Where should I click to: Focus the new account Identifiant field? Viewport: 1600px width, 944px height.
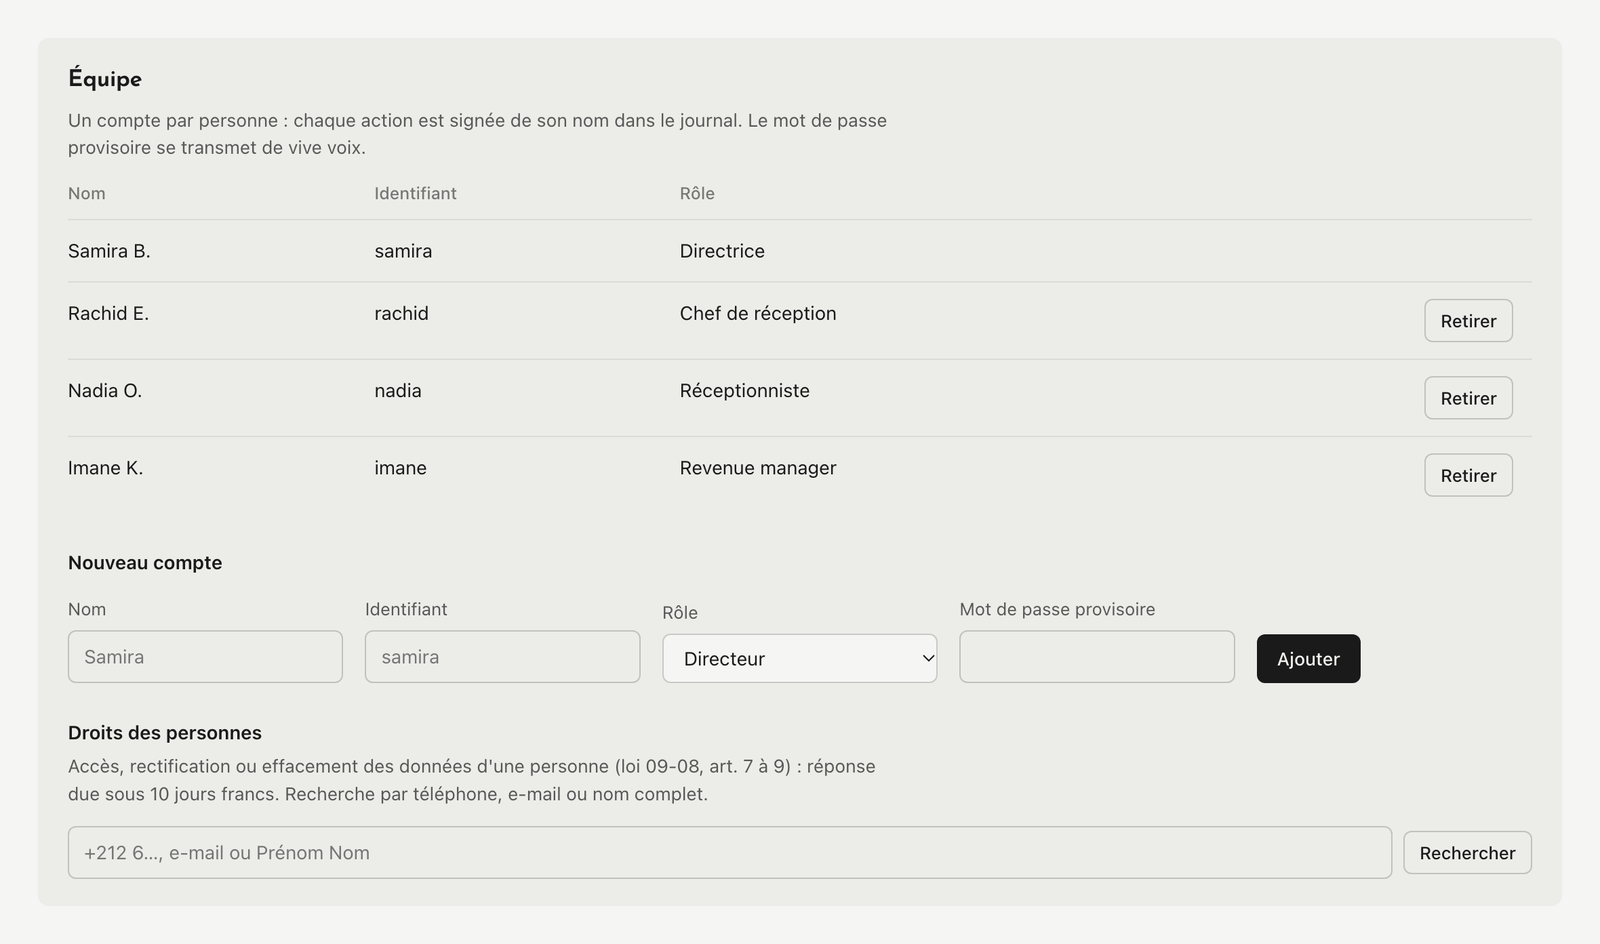pyautogui.click(x=502, y=657)
